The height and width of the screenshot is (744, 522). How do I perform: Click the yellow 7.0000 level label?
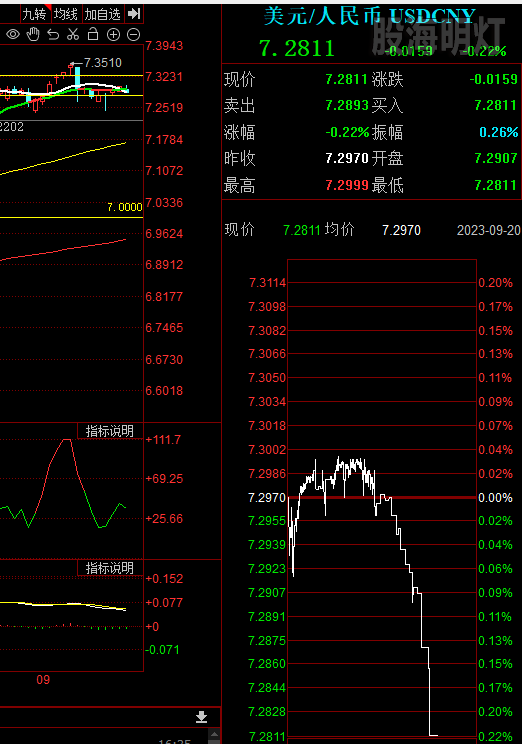pyautogui.click(x=124, y=207)
